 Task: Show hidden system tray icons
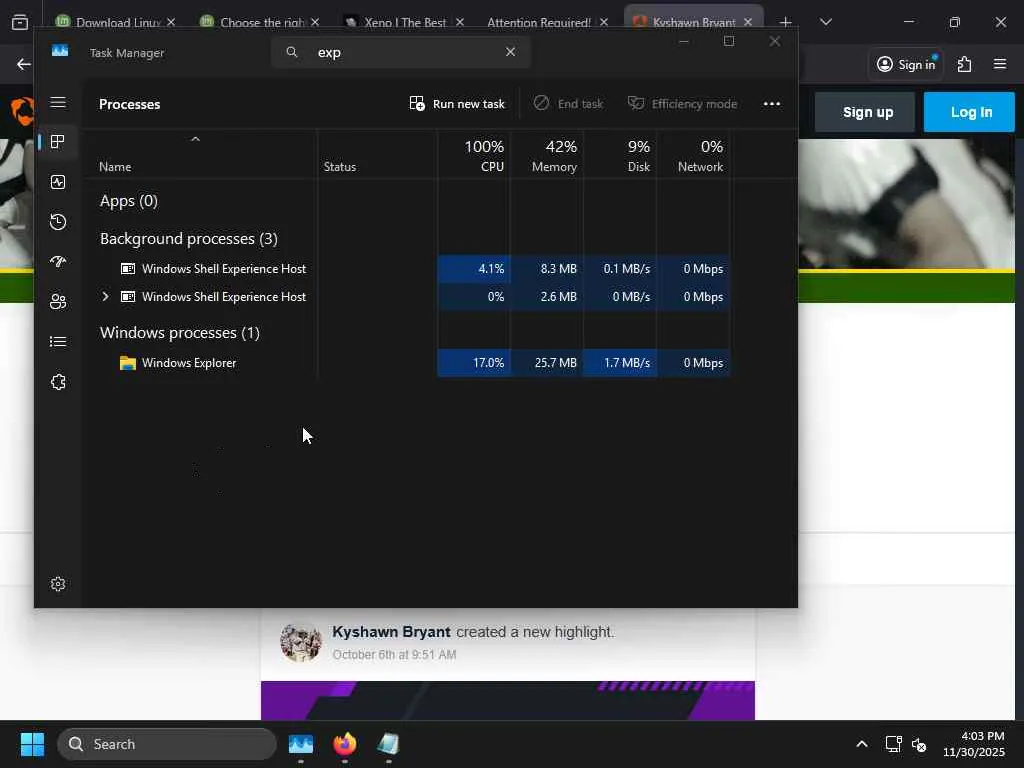[x=862, y=744]
